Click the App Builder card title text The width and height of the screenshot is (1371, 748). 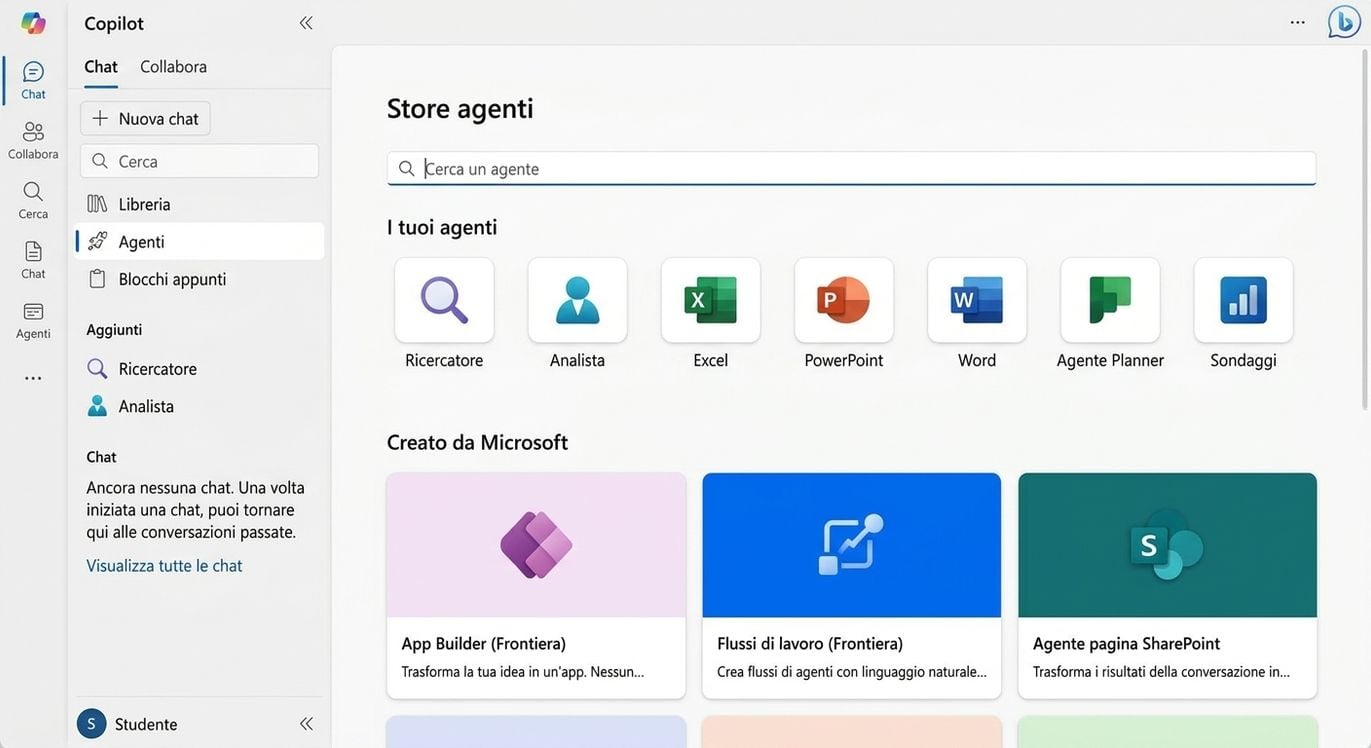(x=484, y=643)
